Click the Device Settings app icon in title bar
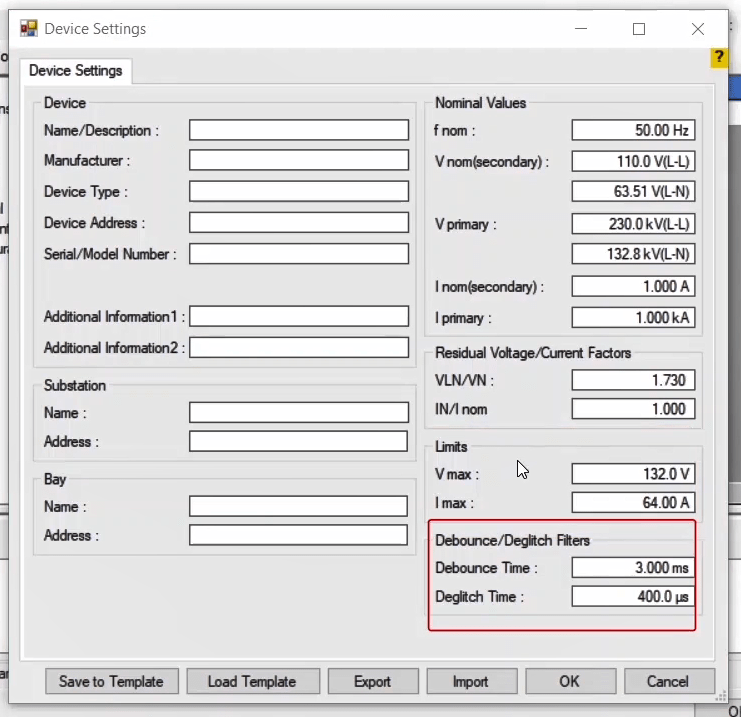Viewport: 741px width, 717px height. point(29,29)
